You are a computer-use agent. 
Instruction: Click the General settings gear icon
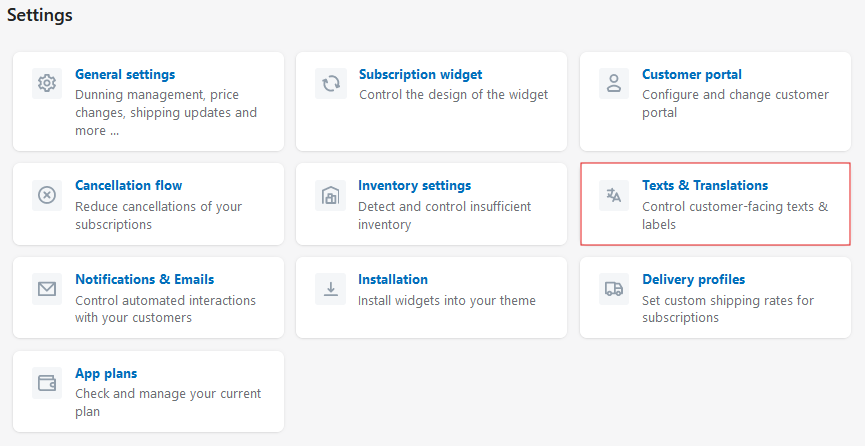(47, 83)
